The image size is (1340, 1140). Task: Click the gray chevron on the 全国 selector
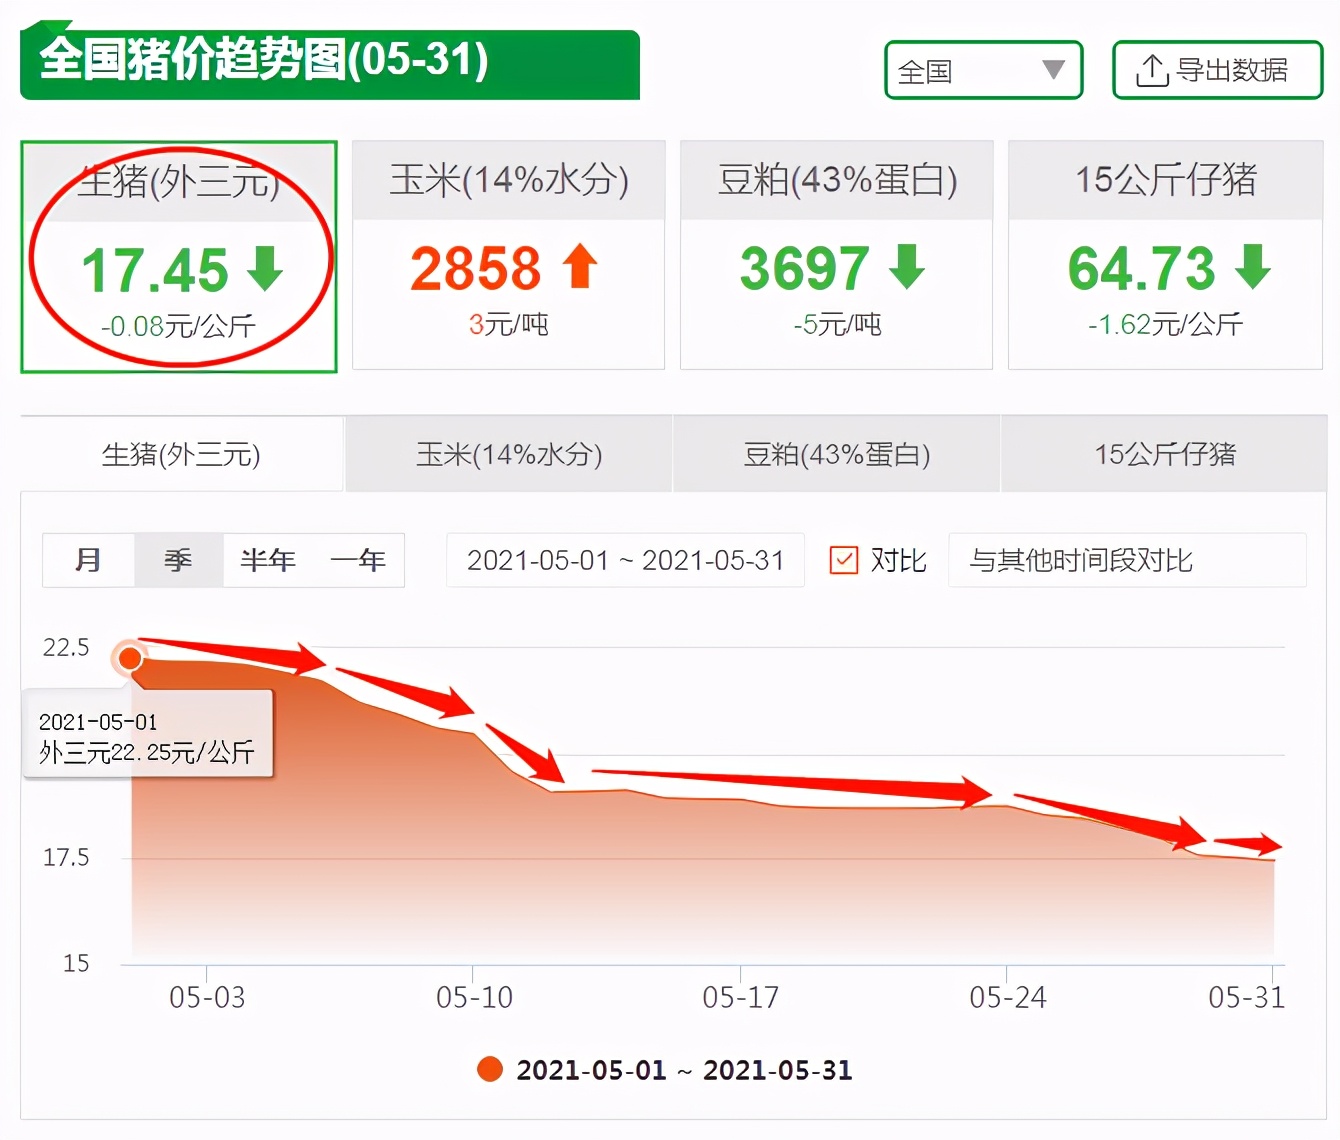click(x=1053, y=68)
